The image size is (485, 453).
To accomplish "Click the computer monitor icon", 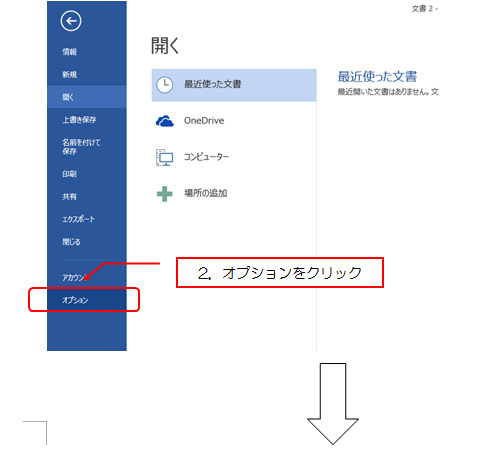I will [x=165, y=157].
